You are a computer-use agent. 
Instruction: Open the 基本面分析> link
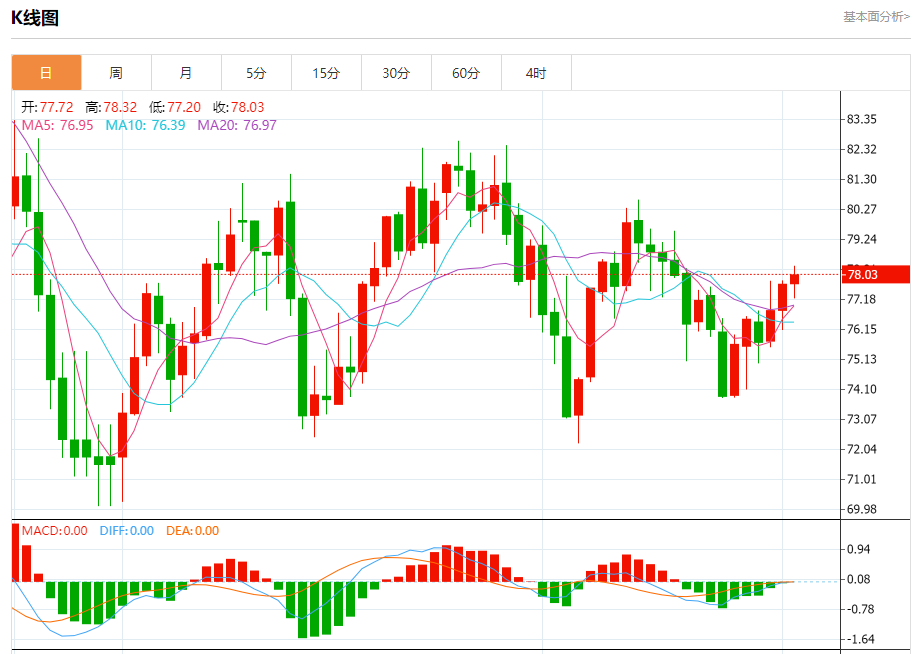pos(876,17)
